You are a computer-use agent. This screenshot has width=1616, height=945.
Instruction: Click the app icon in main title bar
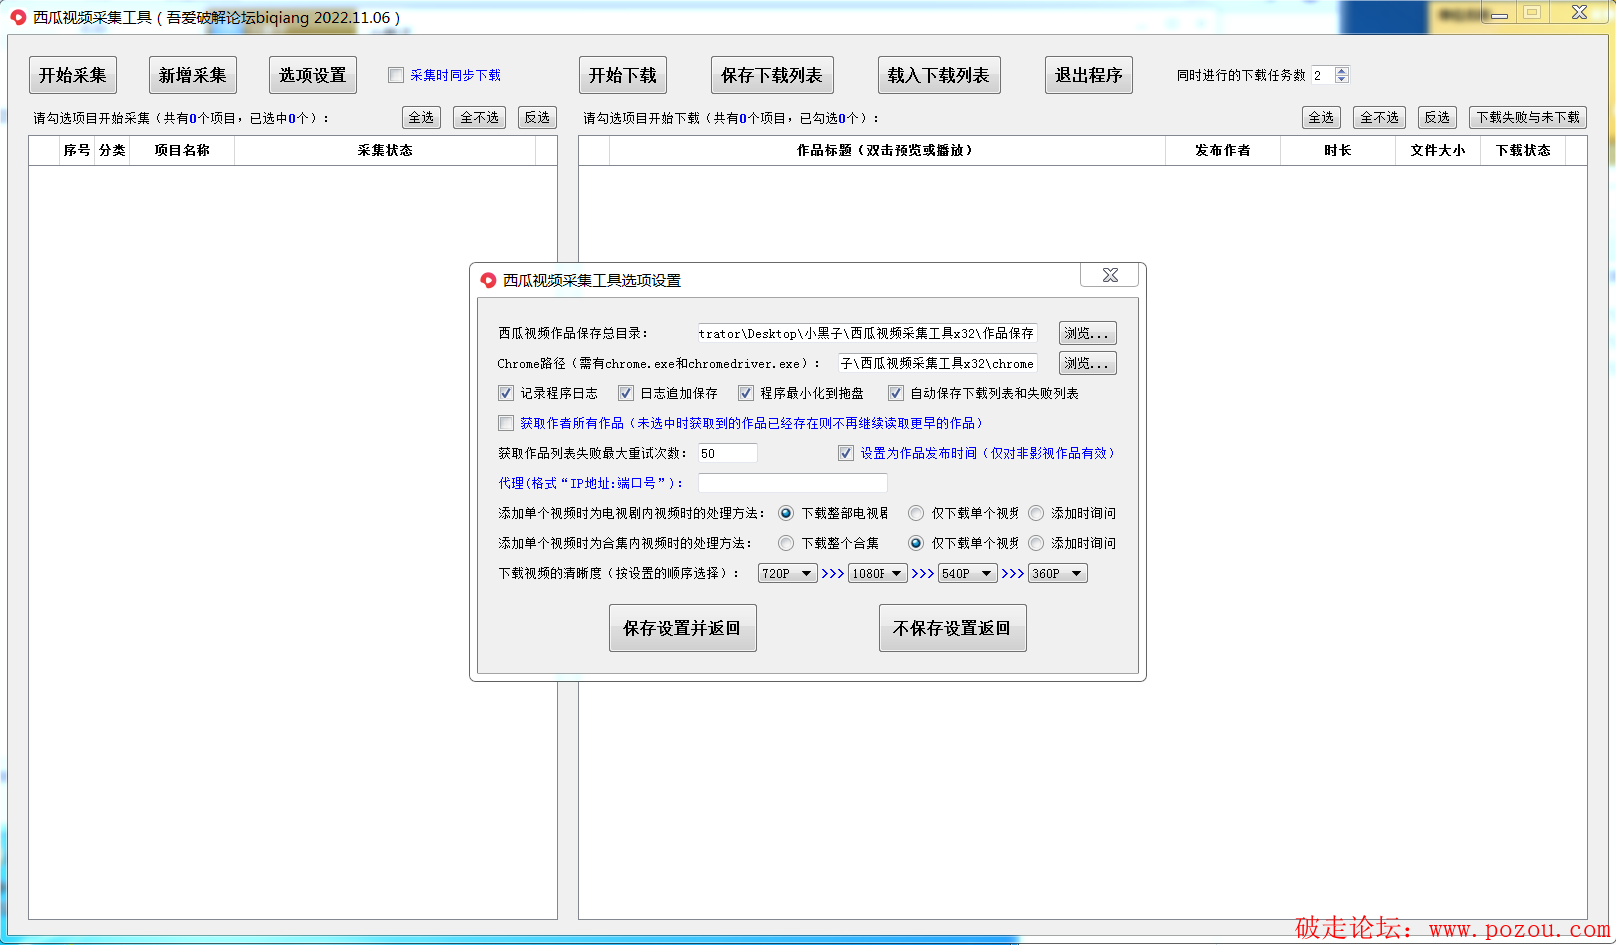pos(18,18)
